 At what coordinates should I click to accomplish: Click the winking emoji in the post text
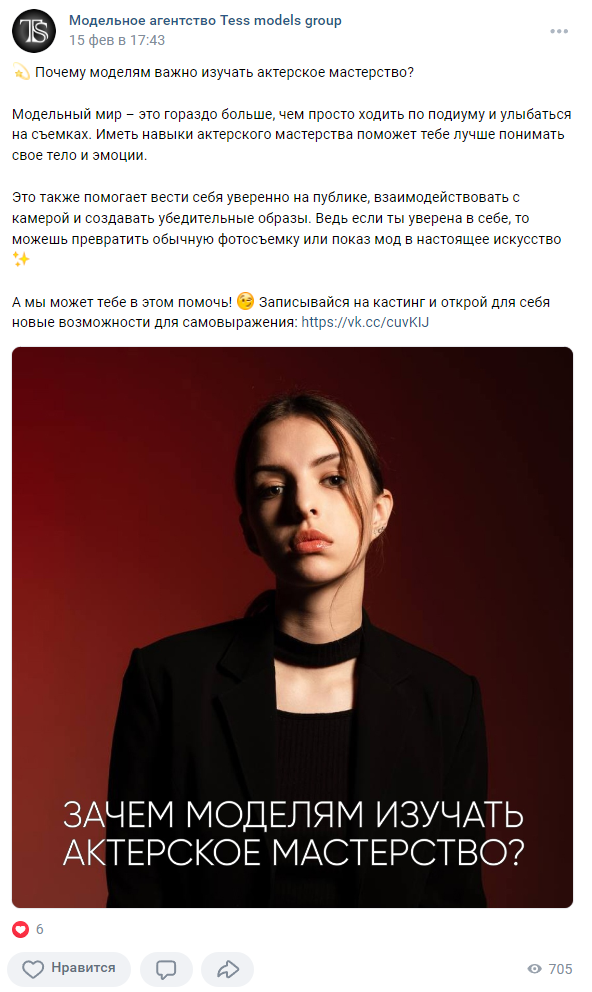pyautogui.click(x=245, y=301)
